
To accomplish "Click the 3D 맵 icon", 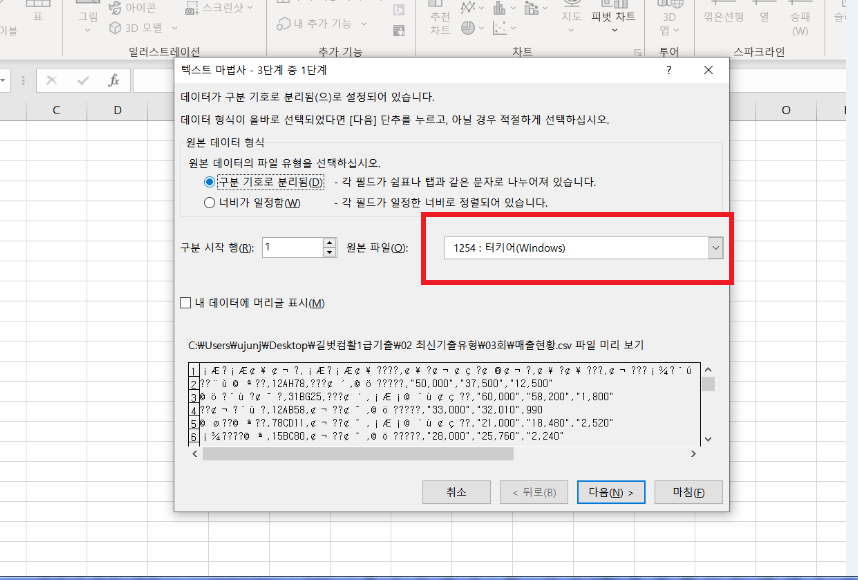I will coord(669,22).
